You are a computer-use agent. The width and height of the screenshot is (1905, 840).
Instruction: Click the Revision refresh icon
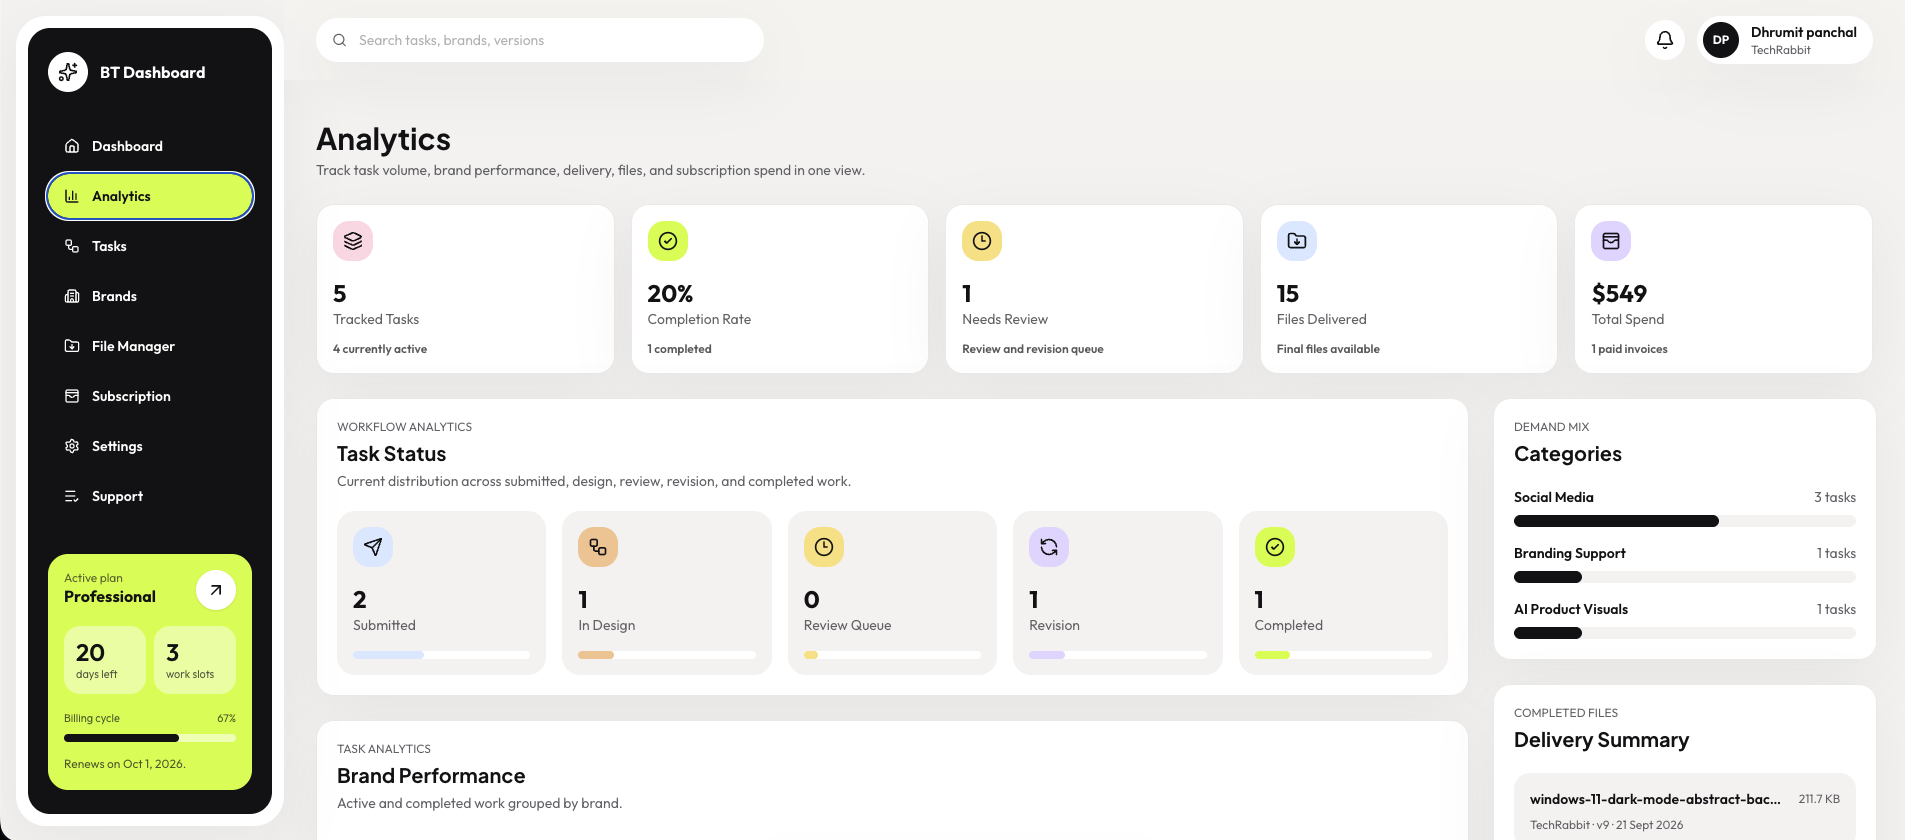point(1049,547)
